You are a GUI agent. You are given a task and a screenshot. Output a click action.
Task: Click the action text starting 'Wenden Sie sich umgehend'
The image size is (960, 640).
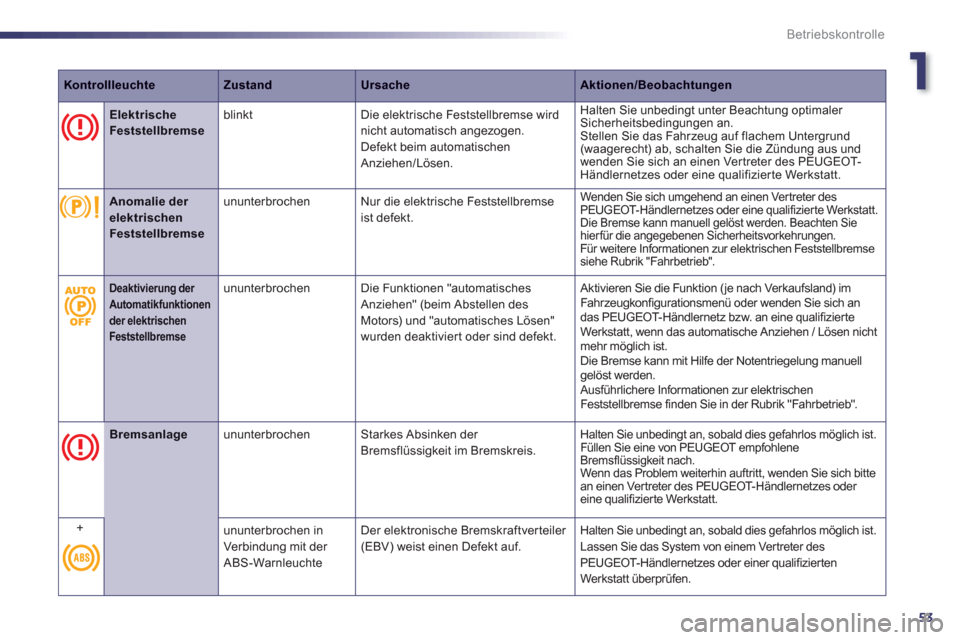(x=729, y=229)
